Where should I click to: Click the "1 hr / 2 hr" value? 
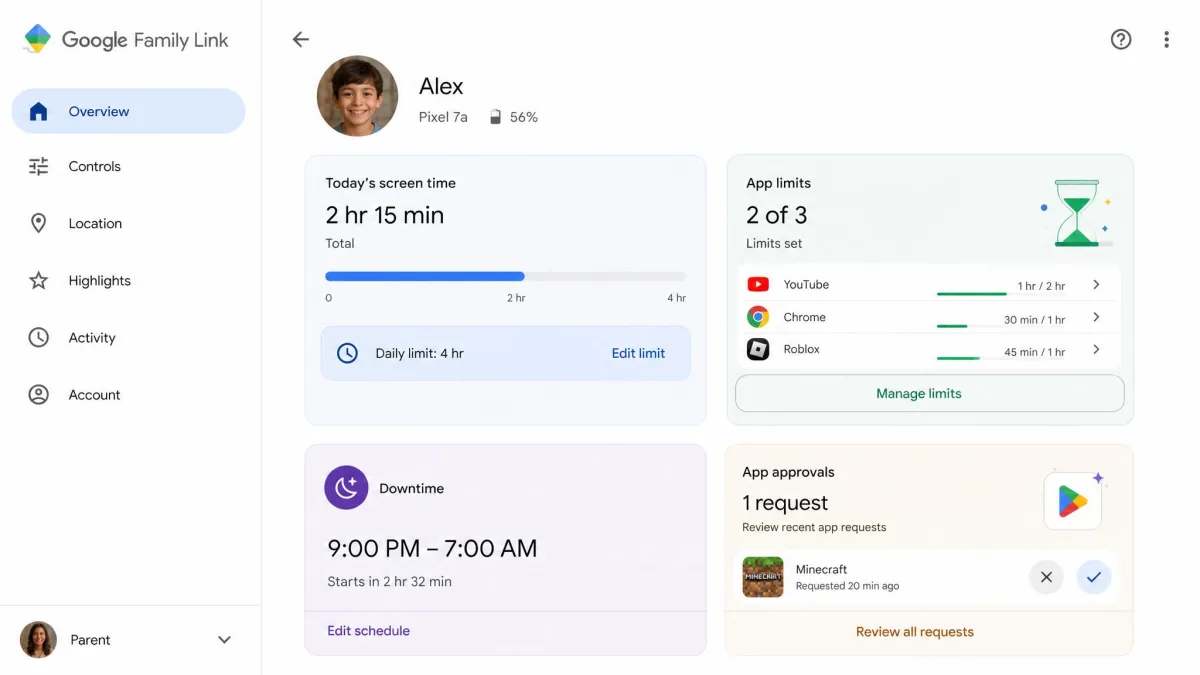coord(1041,286)
